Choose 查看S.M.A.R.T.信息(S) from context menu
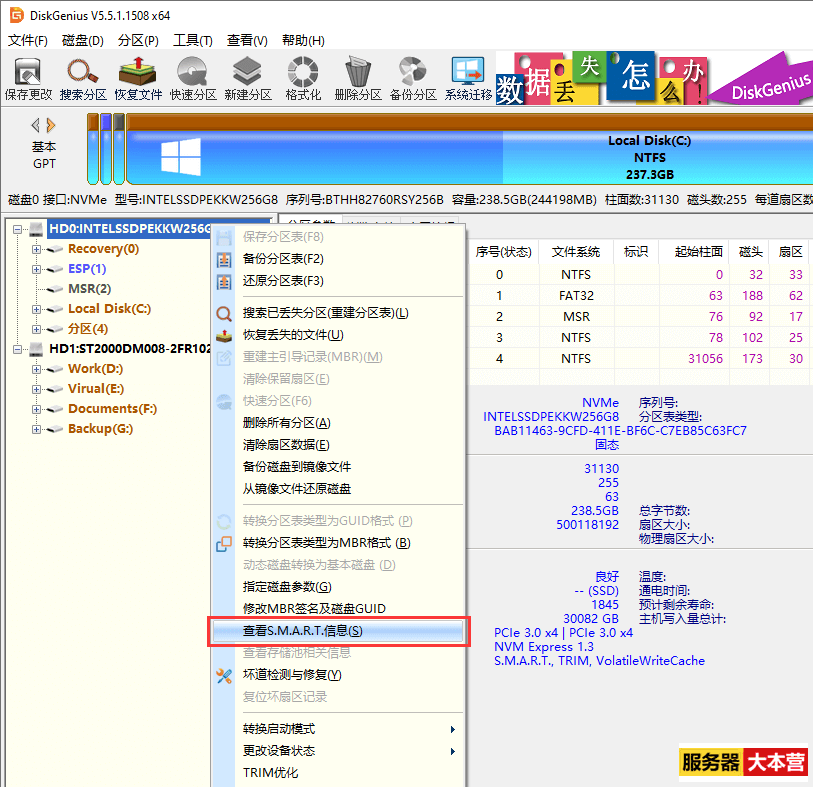 point(338,631)
